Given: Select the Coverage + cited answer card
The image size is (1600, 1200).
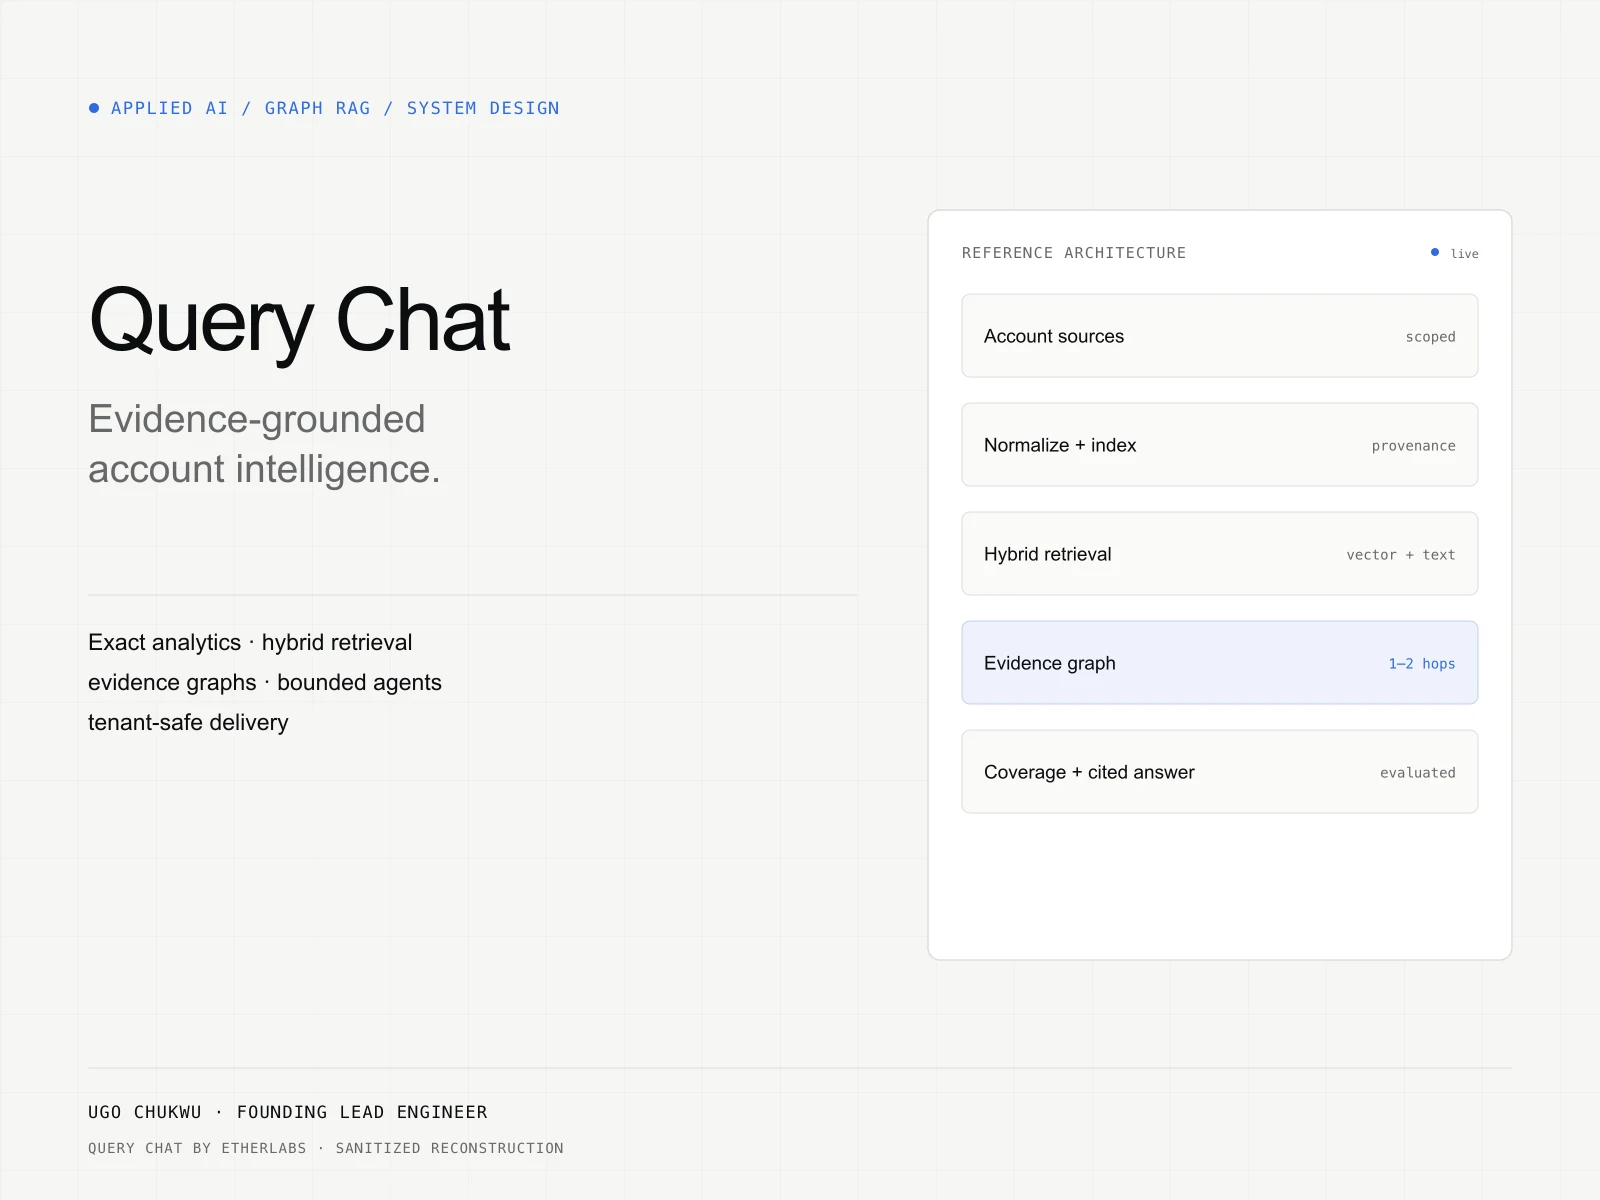Looking at the screenshot, I should coord(1220,772).
